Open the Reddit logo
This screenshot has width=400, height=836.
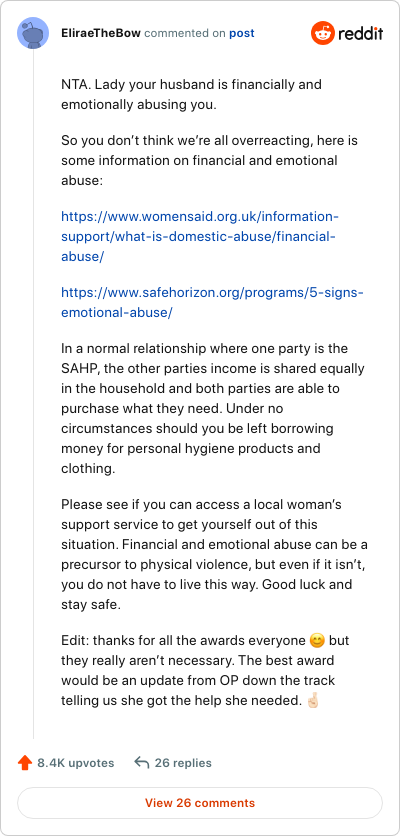(347, 33)
